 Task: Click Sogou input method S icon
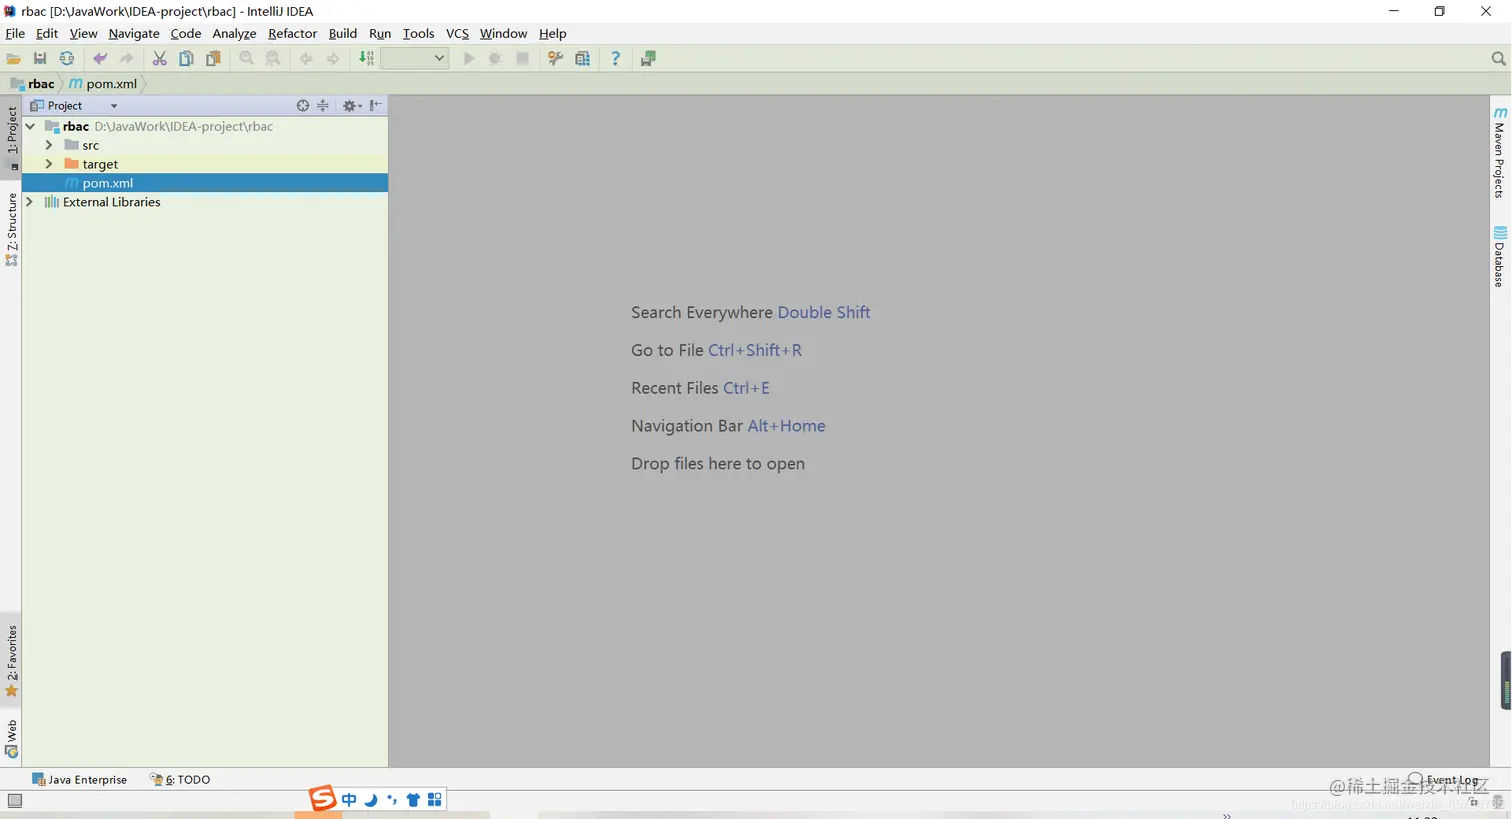322,798
